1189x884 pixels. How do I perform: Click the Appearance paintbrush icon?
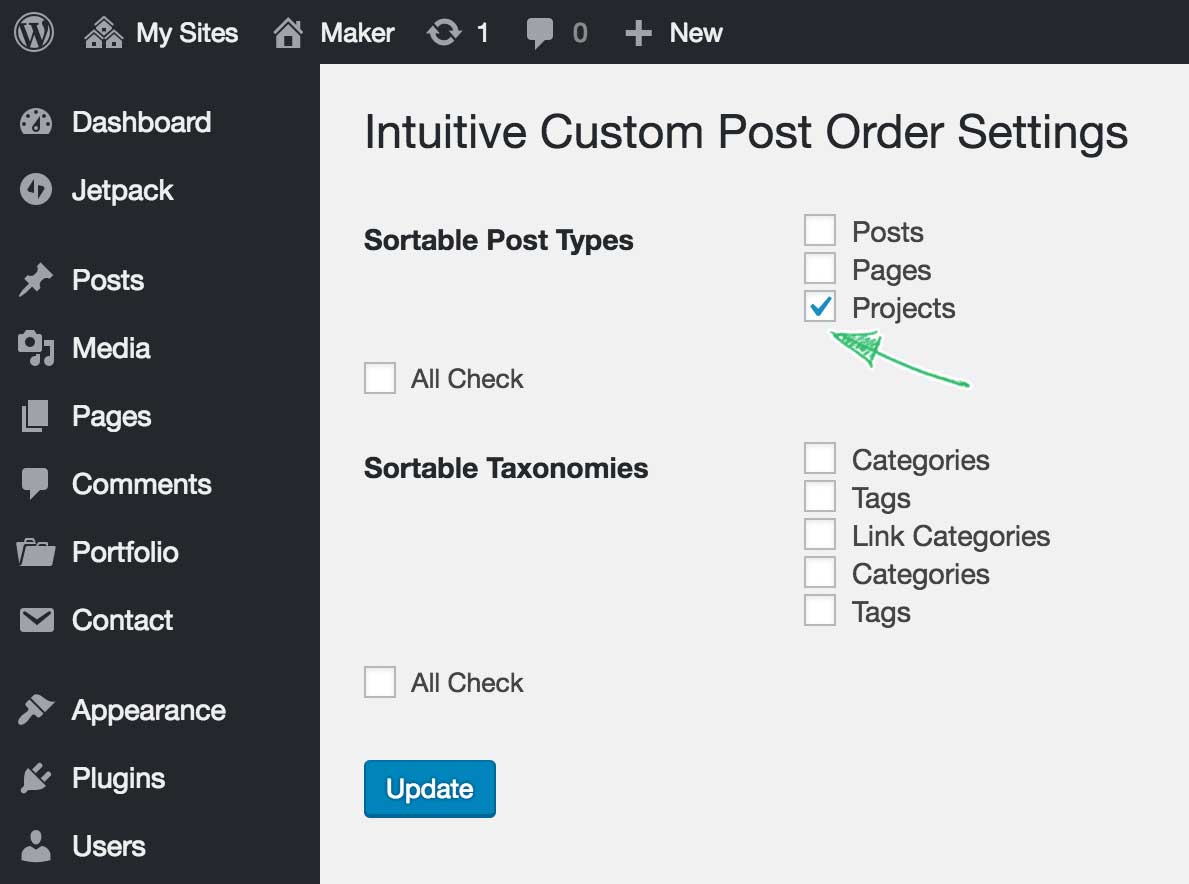[36, 710]
